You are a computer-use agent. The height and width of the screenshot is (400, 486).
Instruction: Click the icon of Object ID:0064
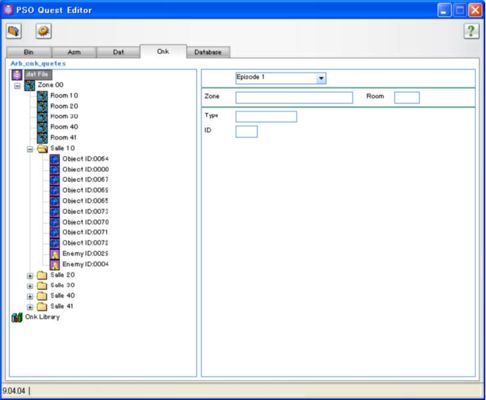click(x=55, y=159)
